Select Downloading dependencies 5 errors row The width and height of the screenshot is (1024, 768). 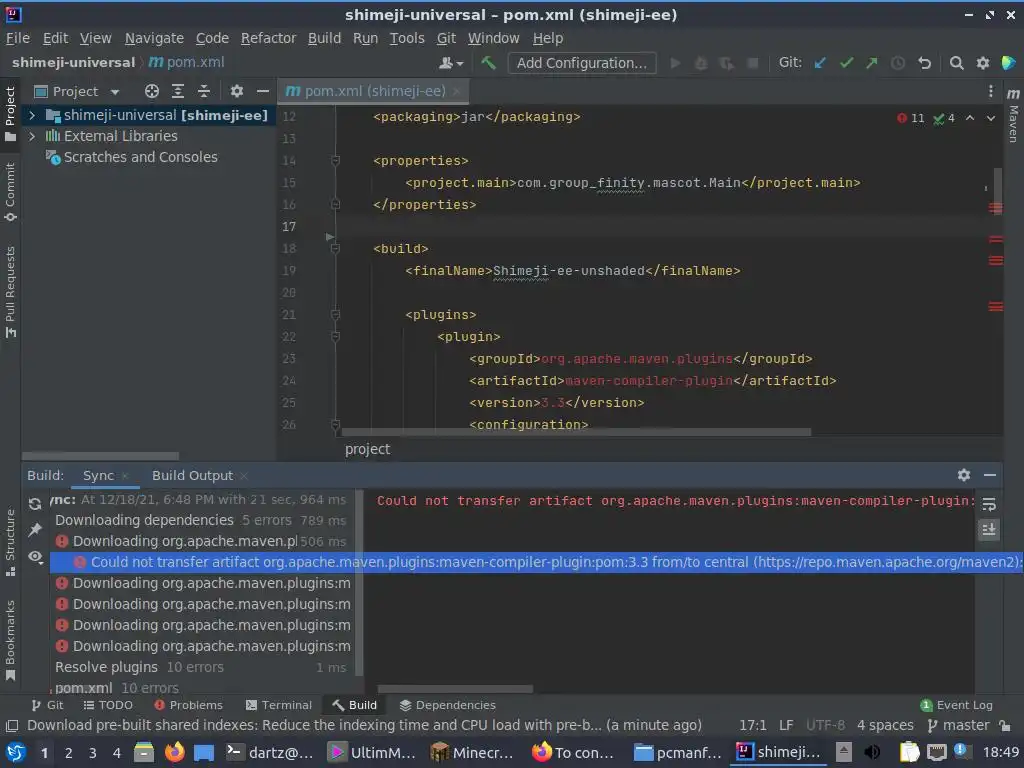click(201, 520)
